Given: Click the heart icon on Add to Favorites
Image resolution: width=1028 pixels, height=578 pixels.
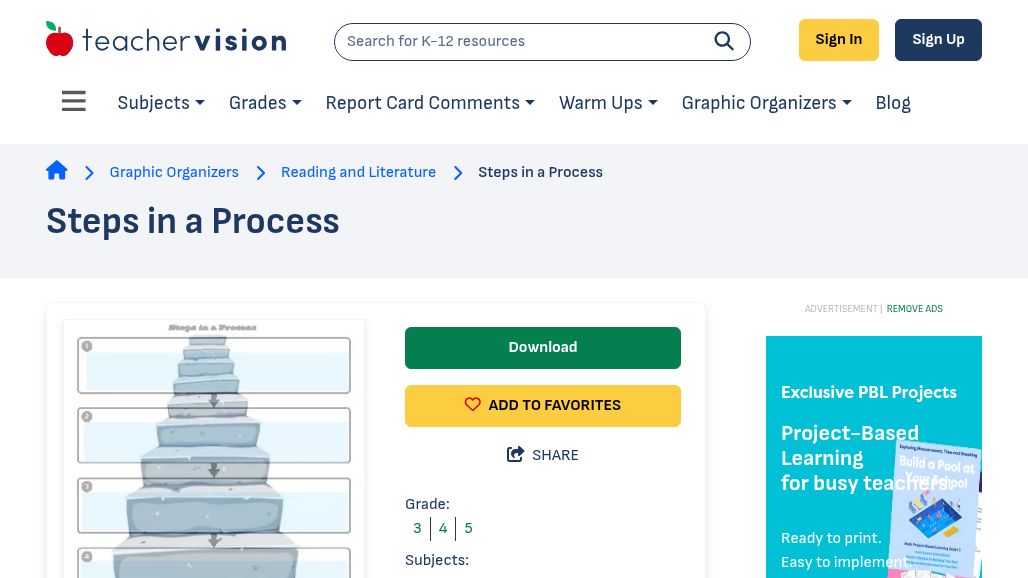Looking at the screenshot, I should coord(473,405).
